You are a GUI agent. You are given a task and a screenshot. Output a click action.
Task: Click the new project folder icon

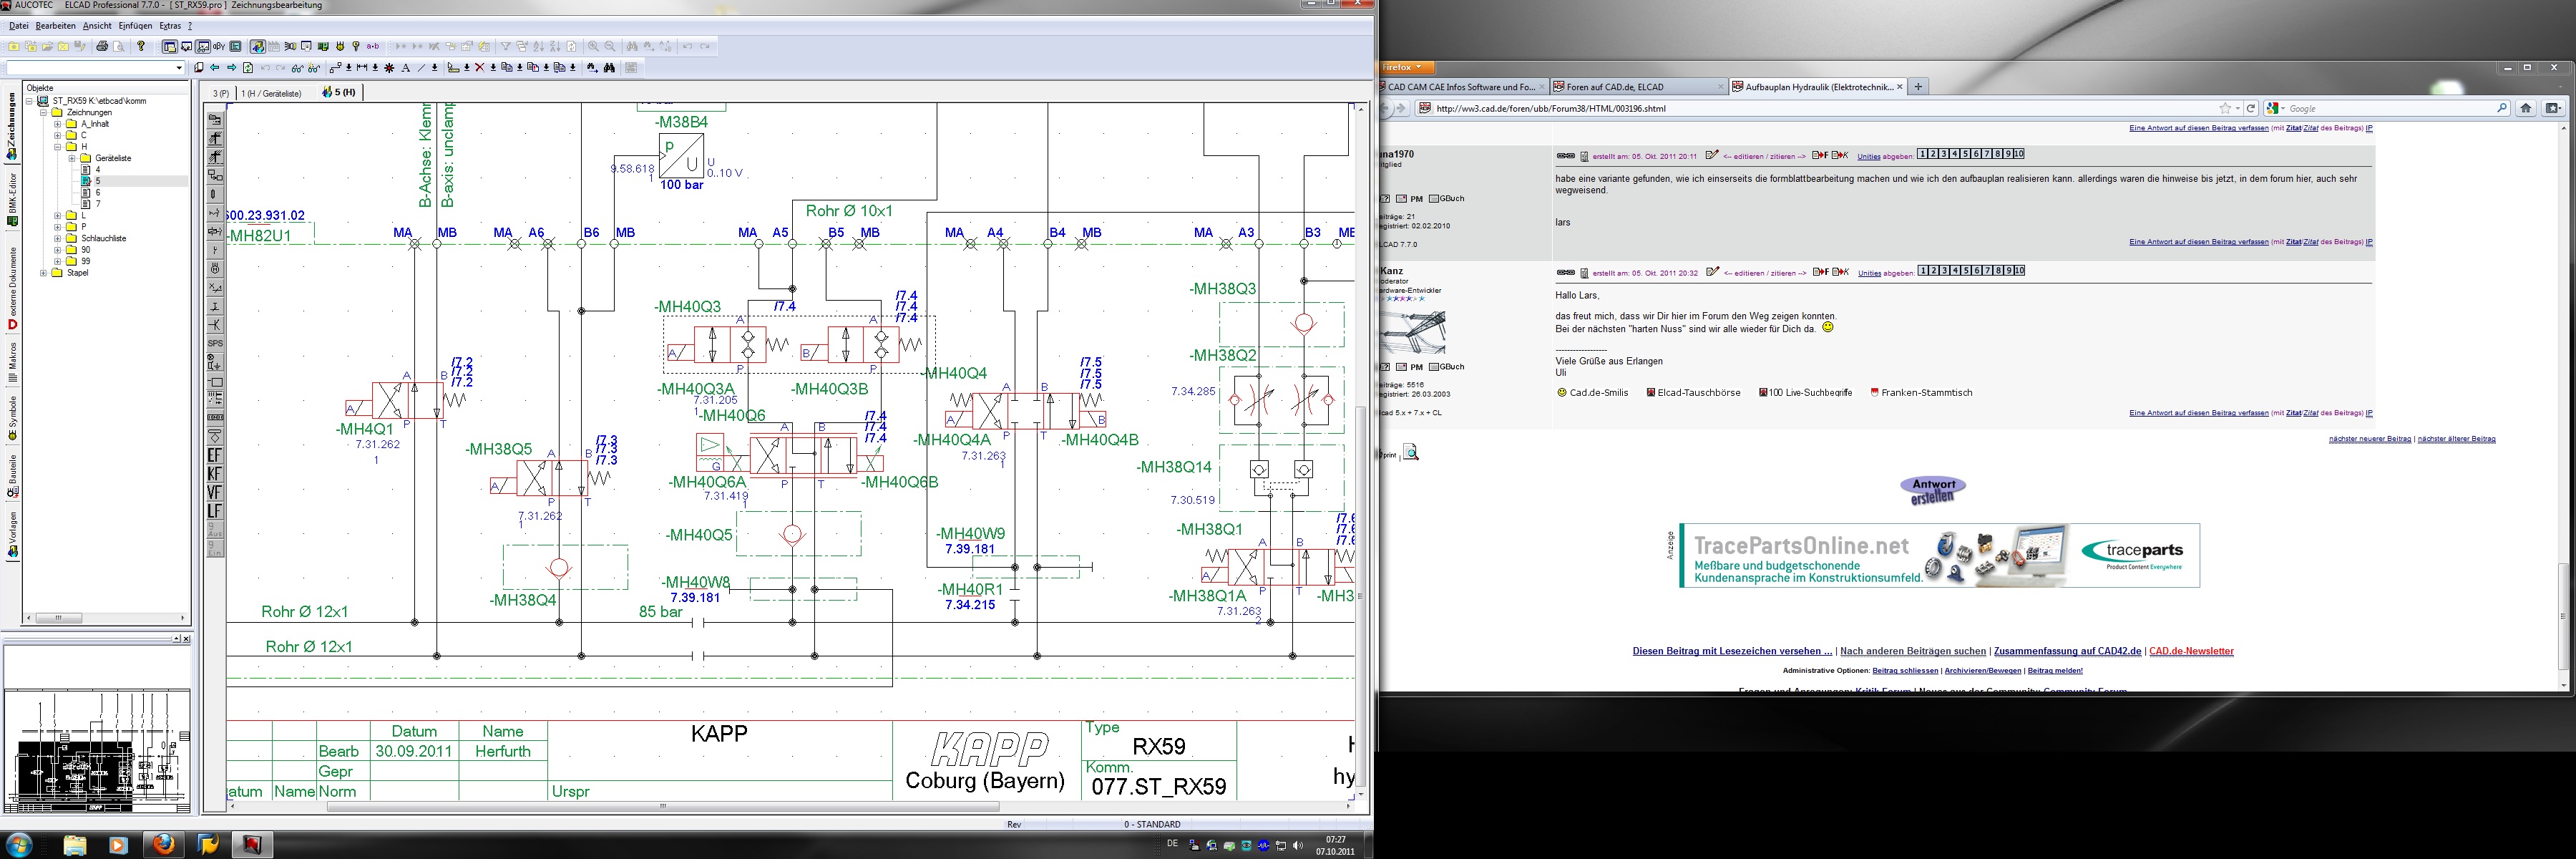13,47
